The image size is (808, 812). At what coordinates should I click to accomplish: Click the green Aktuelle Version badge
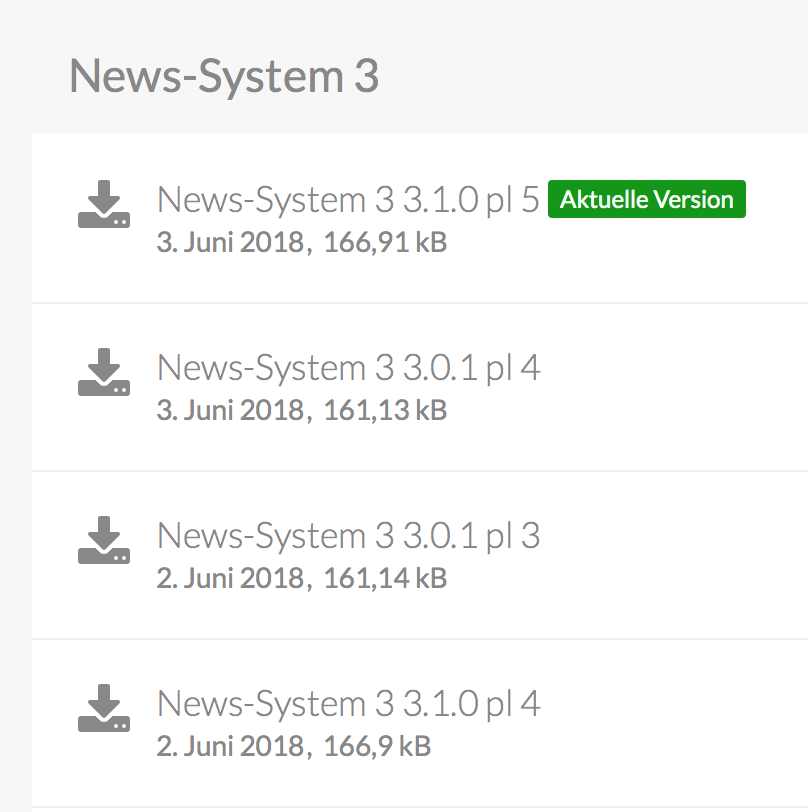647,199
